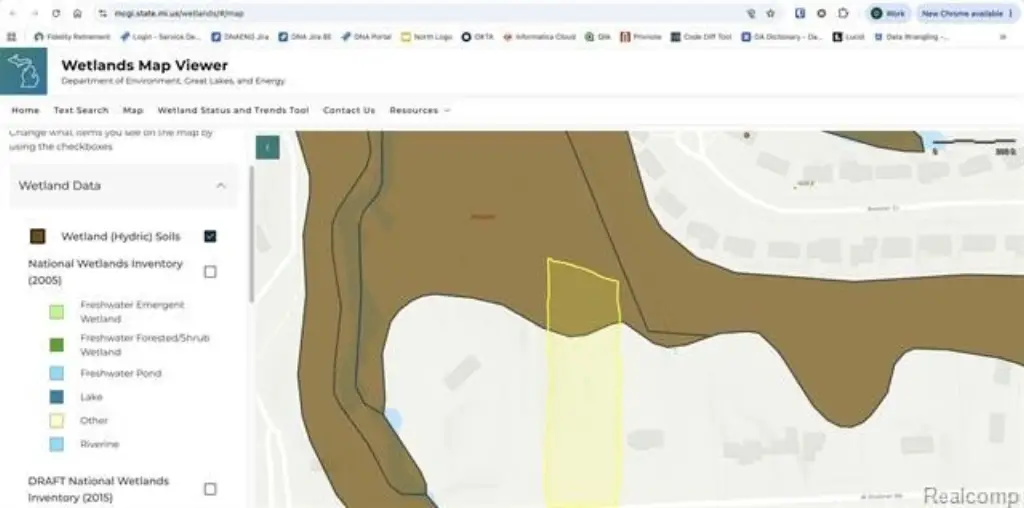1024x508 pixels.
Task: Go to browser home icon
Action: pos(77,13)
